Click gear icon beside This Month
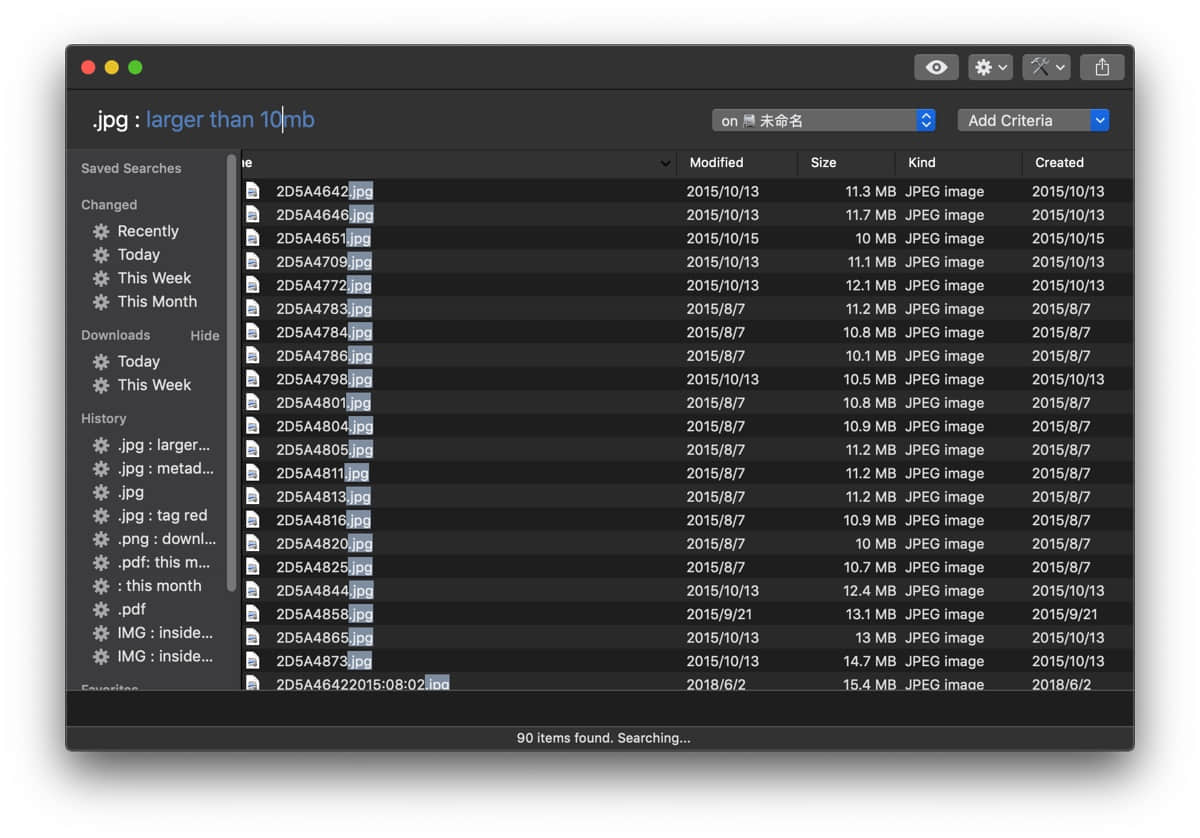 click(101, 302)
